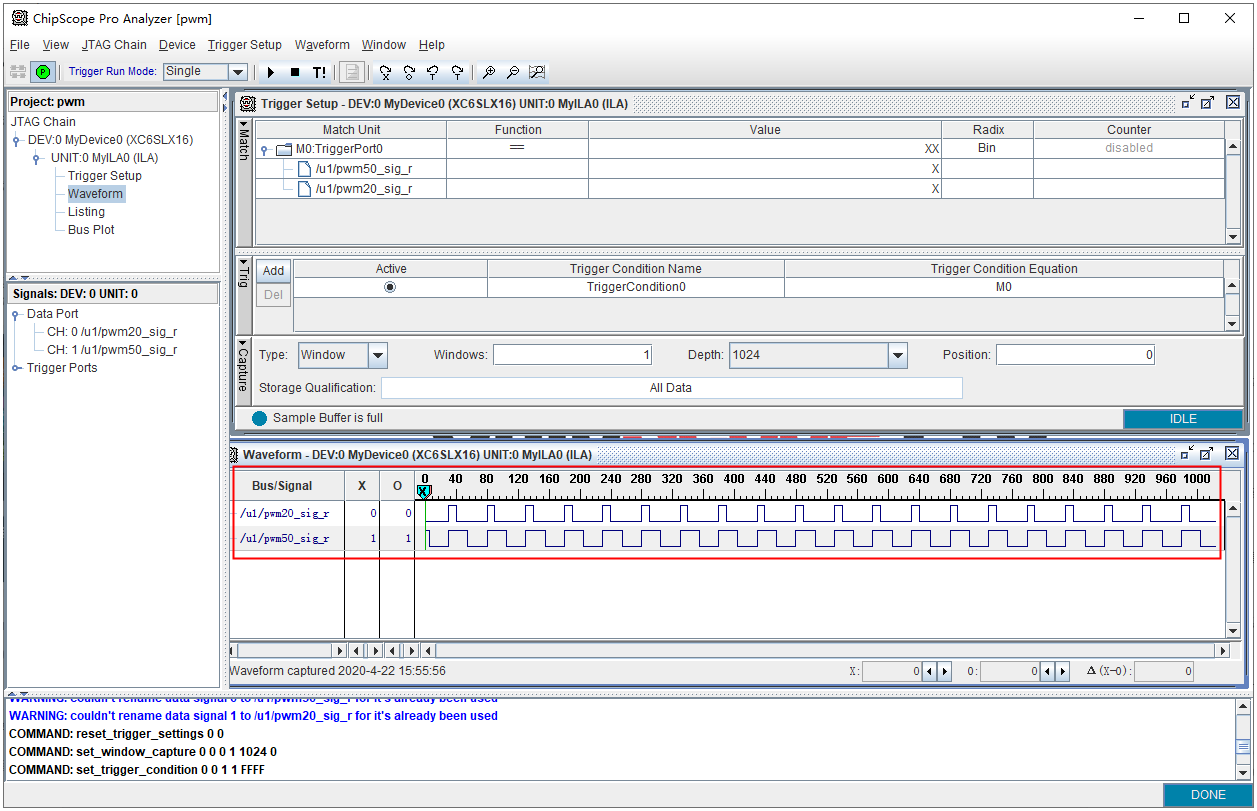Click the Add trigger condition button
This screenshot has width=1257, height=811.
273,271
